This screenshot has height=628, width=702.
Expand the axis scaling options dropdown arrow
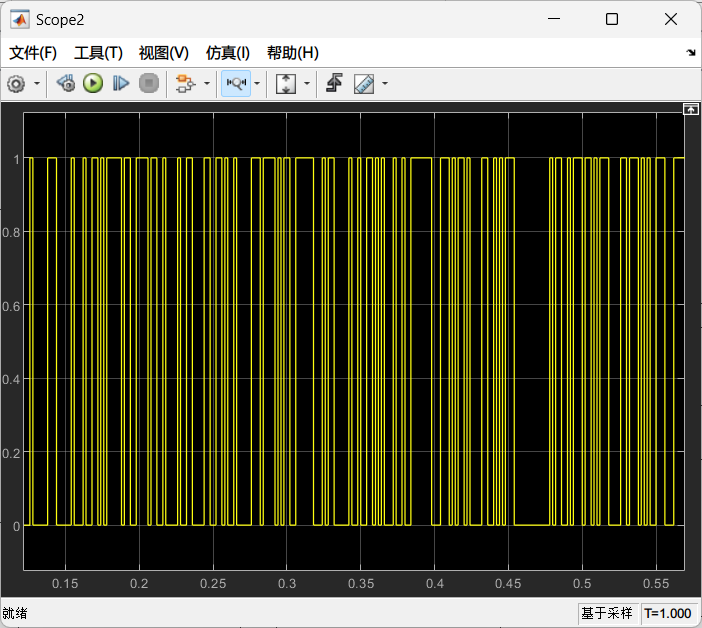coord(307,84)
